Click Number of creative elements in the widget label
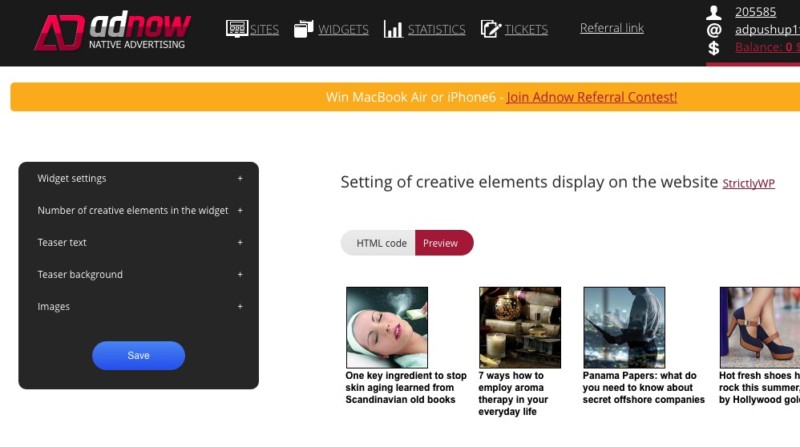Viewport: 800px width, 447px height. coord(133,210)
